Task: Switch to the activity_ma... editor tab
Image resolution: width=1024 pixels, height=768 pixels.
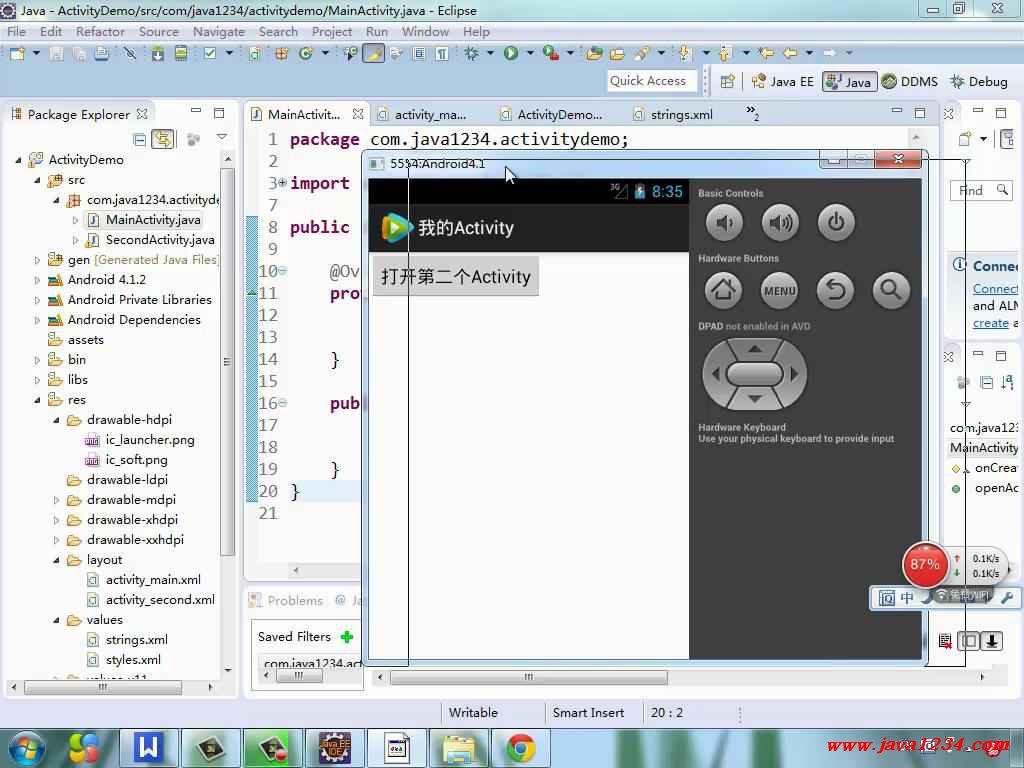Action: point(423,114)
